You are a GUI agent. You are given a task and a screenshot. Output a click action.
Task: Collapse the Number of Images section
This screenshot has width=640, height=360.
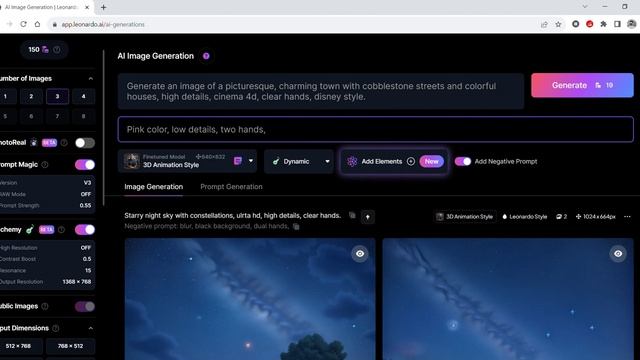[x=91, y=78]
